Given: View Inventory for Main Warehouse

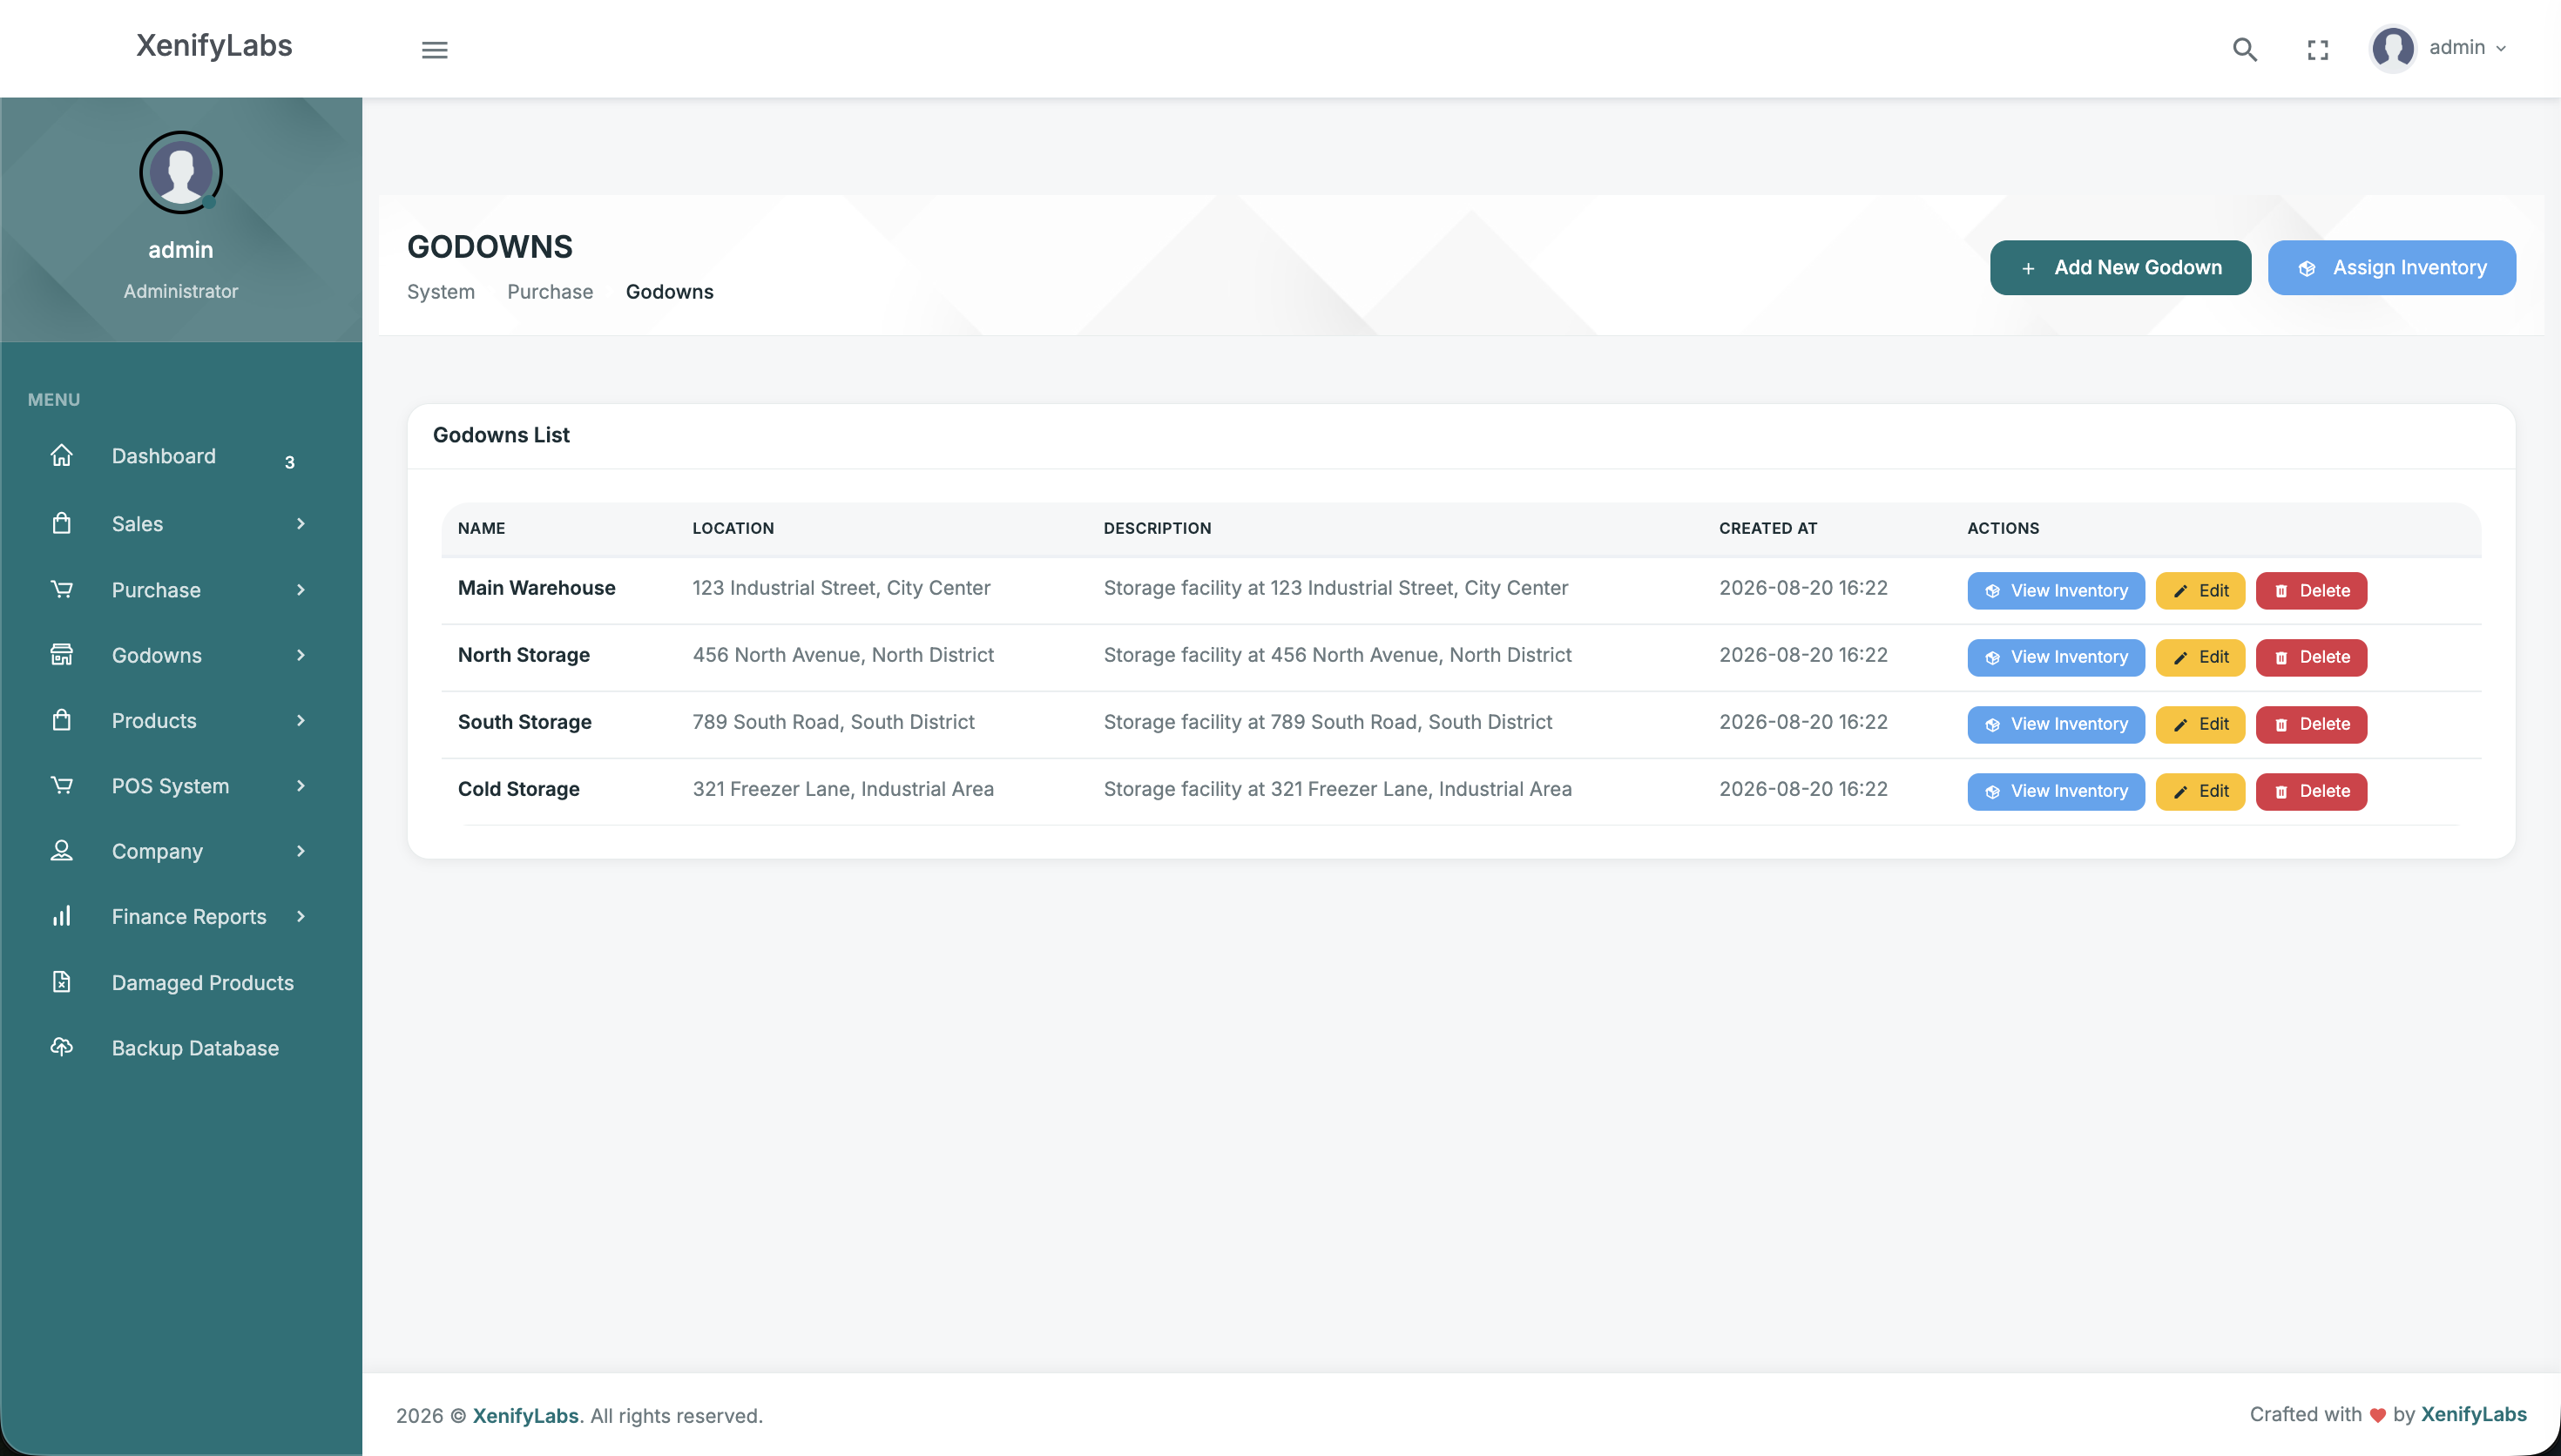Looking at the screenshot, I should point(2055,590).
